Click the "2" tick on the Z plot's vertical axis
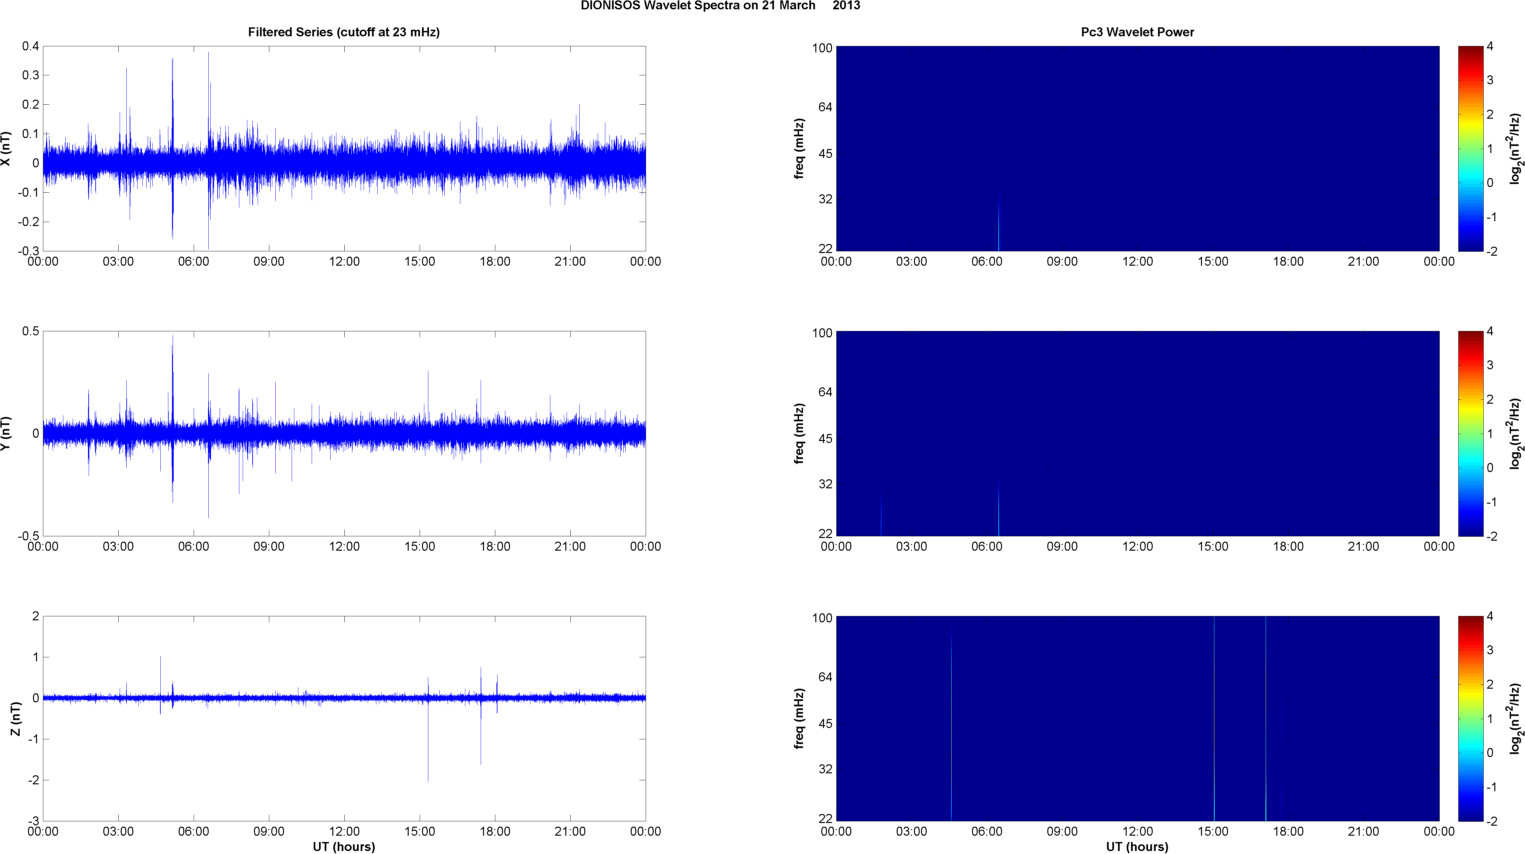This screenshot has width=1525, height=854. click(x=36, y=617)
